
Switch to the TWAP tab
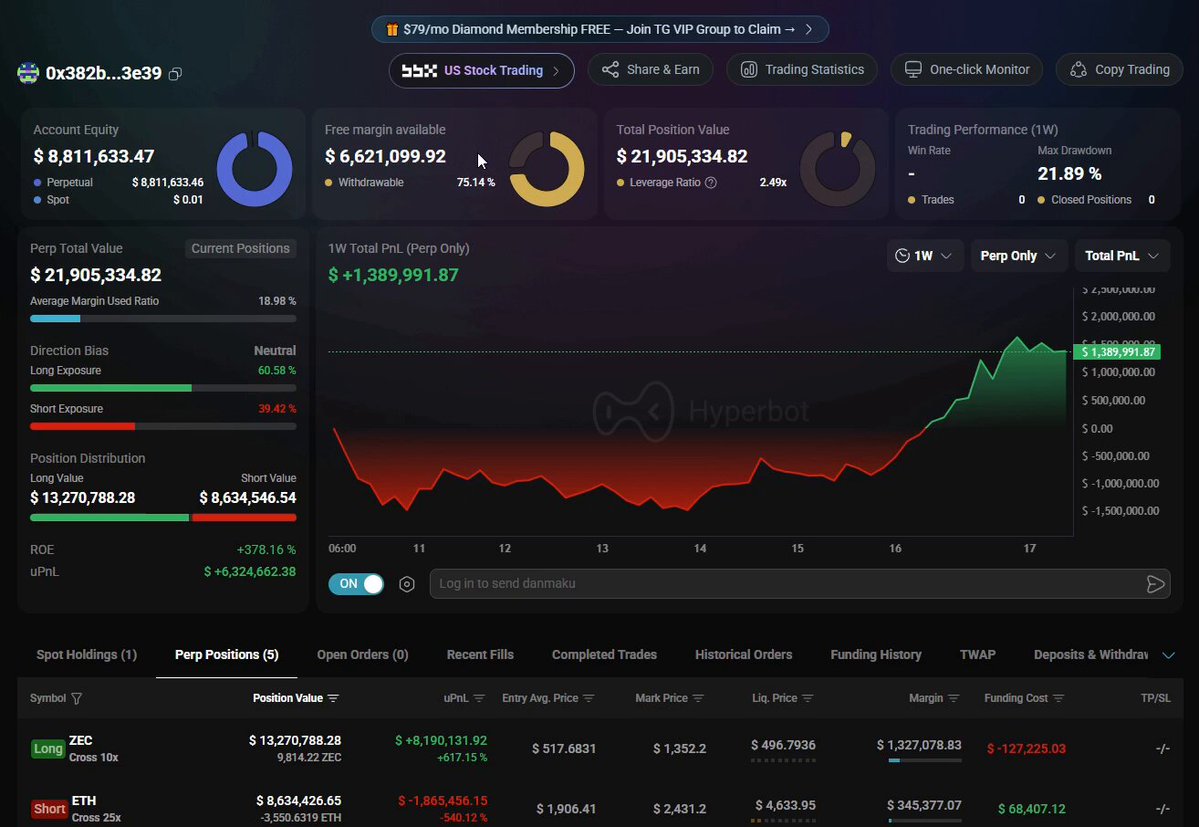tap(977, 655)
